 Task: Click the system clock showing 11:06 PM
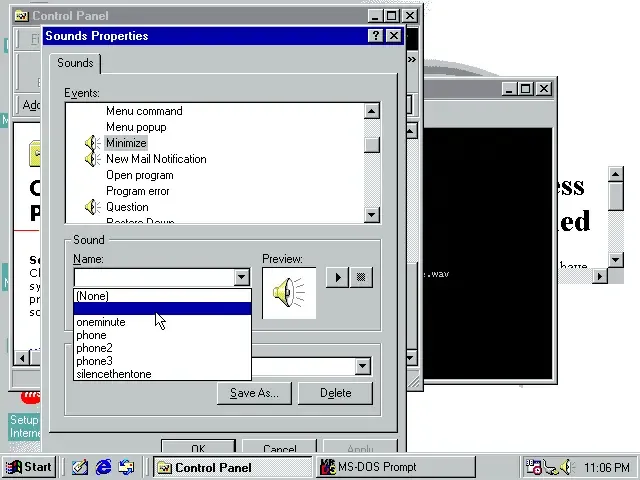tap(607, 467)
